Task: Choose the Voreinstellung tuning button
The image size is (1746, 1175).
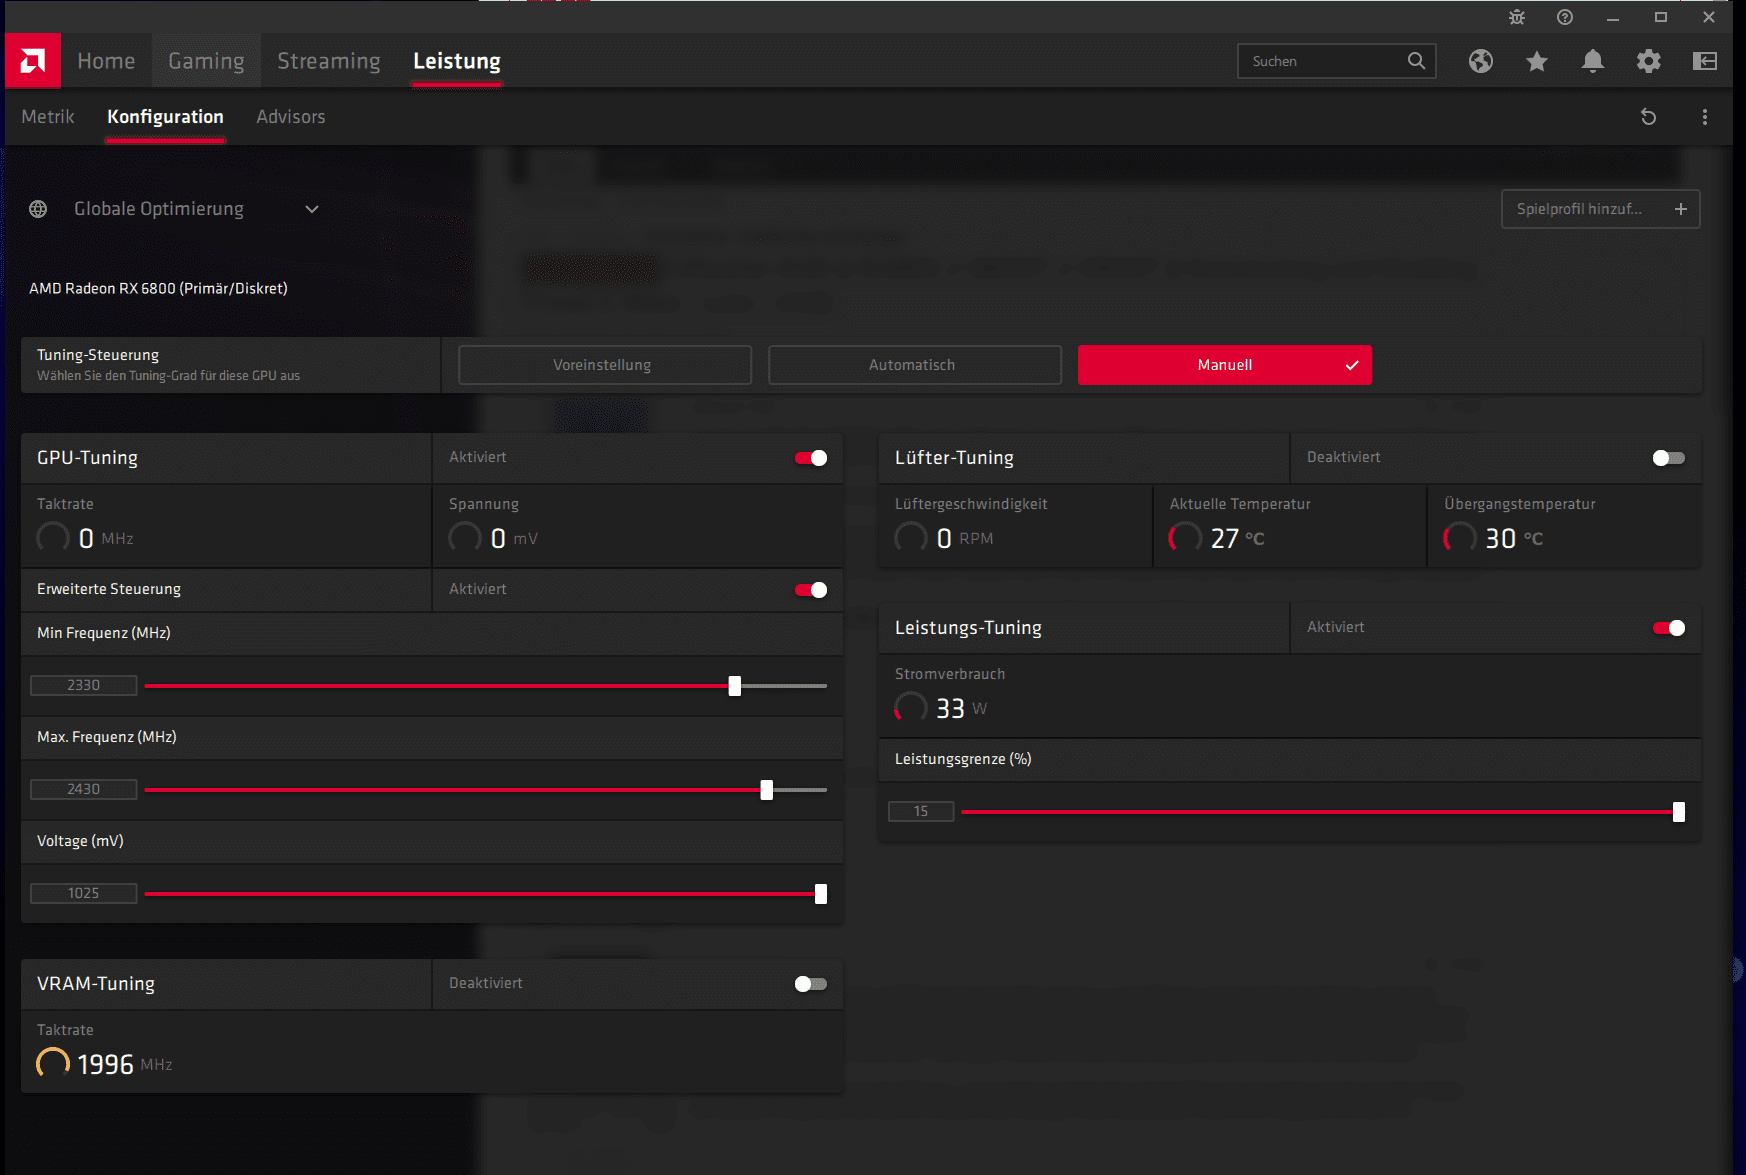Action: point(605,365)
